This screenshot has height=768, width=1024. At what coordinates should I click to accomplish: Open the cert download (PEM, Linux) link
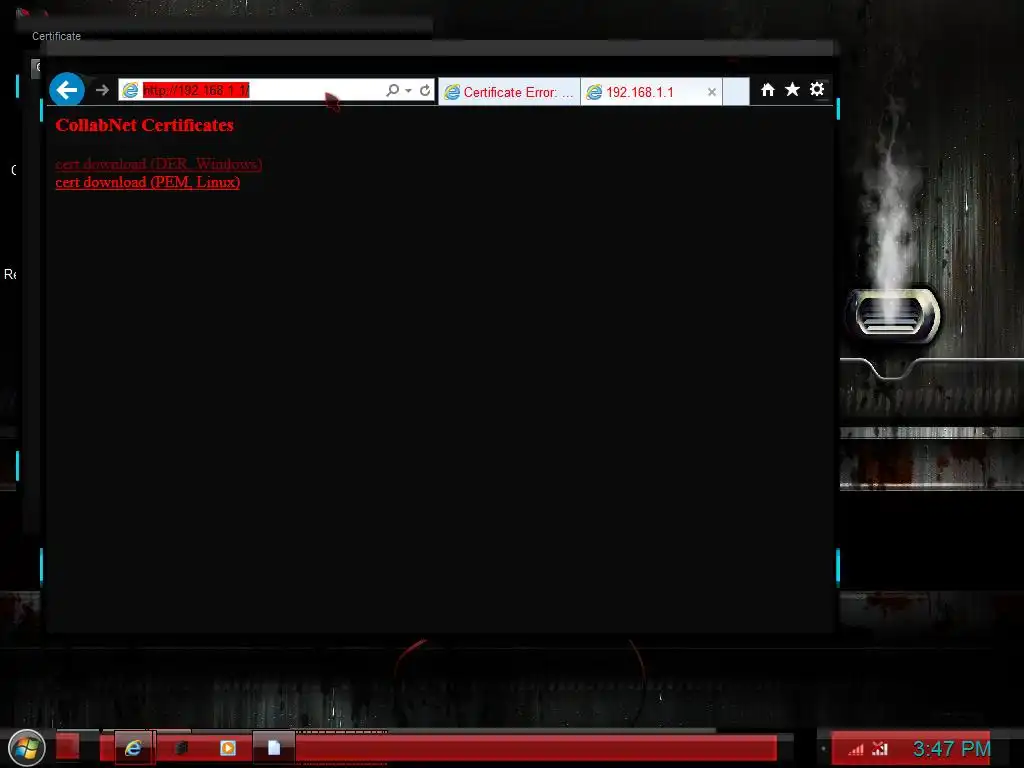pos(148,182)
